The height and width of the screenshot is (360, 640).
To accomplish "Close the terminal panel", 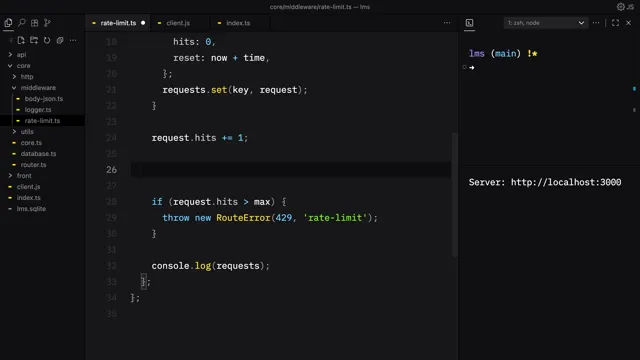I will pyautogui.click(x=629, y=23).
